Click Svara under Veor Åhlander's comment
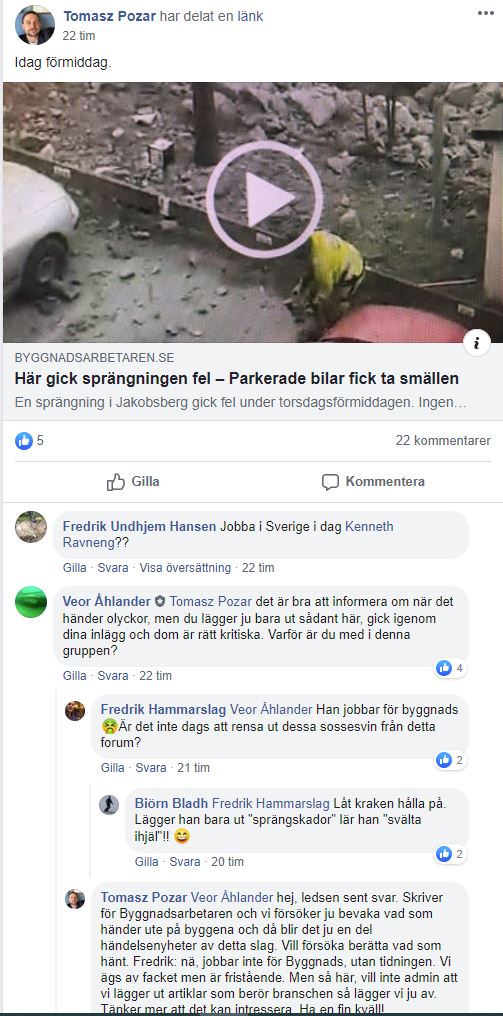The height and width of the screenshot is (1016, 503). [113, 676]
